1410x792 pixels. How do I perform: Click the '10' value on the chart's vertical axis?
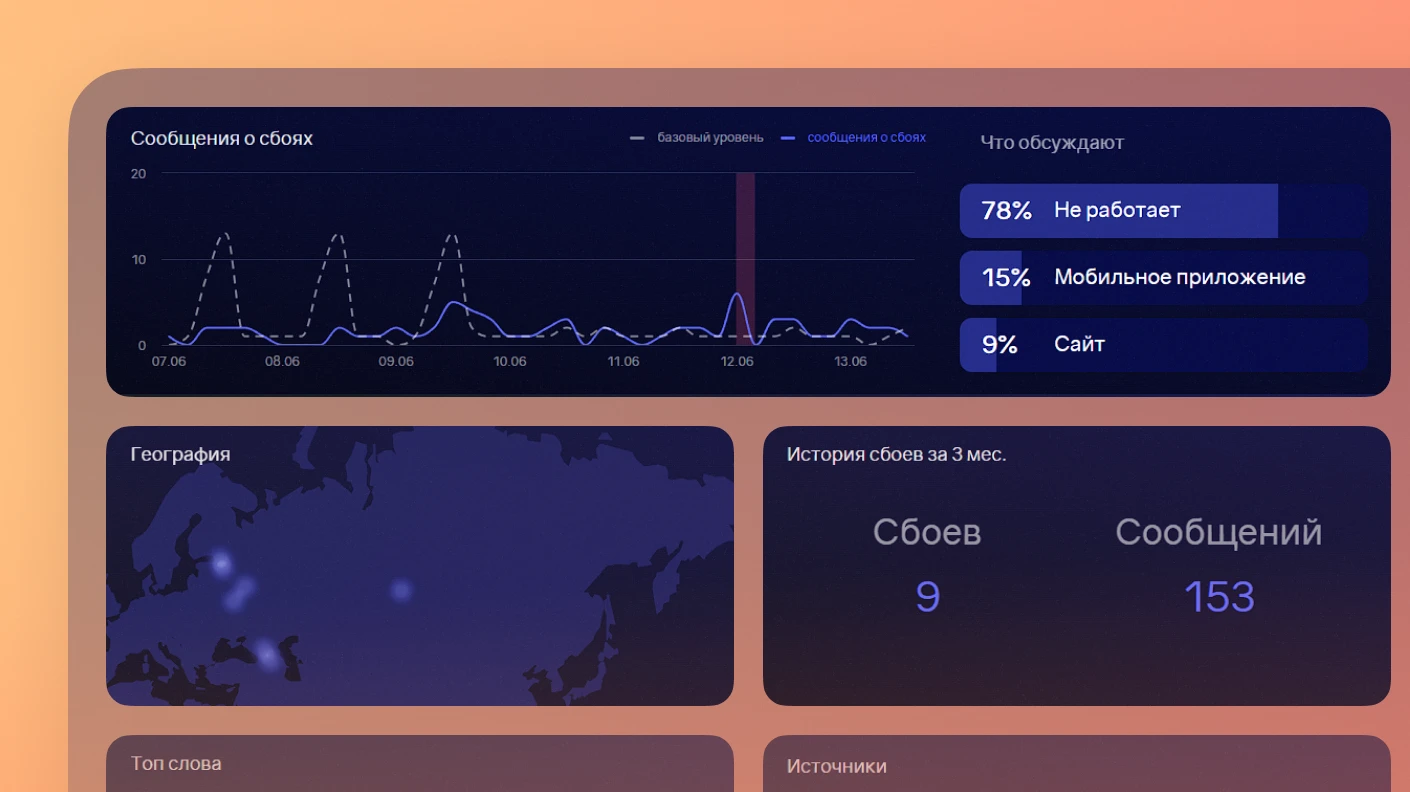138,260
